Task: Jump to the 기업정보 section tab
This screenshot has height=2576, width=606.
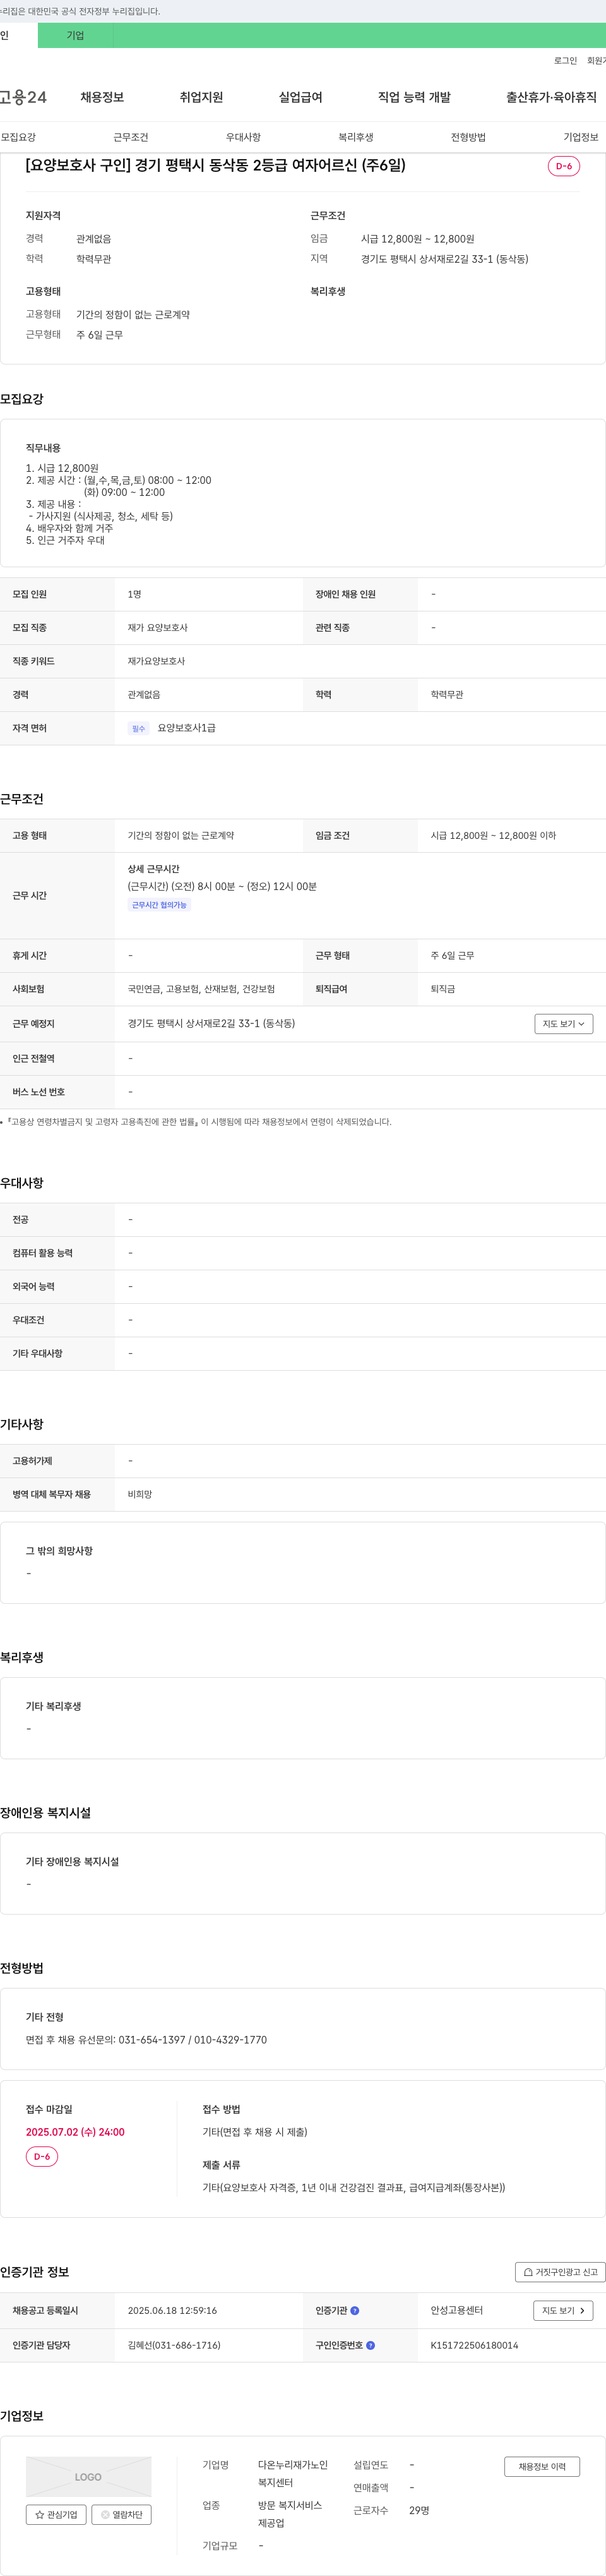Action: (x=580, y=137)
